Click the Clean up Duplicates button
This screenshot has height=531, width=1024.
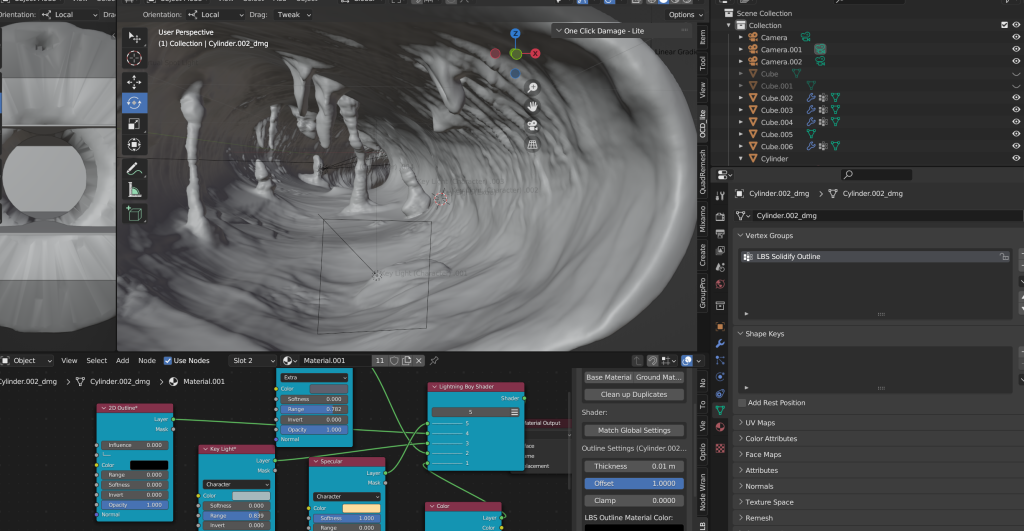633,394
